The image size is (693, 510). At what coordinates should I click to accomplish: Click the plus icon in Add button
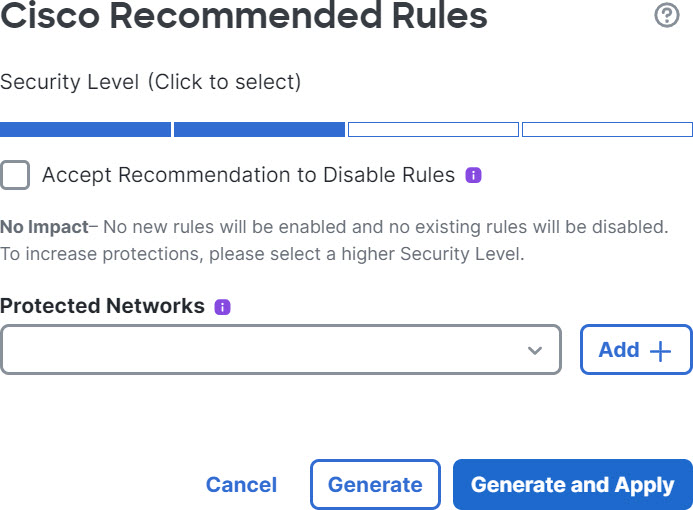click(661, 350)
